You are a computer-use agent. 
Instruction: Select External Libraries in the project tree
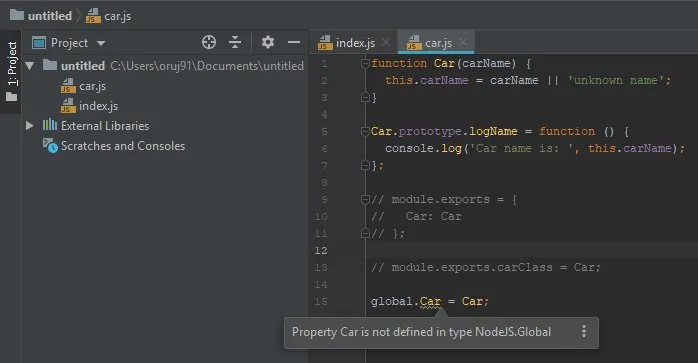105,126
